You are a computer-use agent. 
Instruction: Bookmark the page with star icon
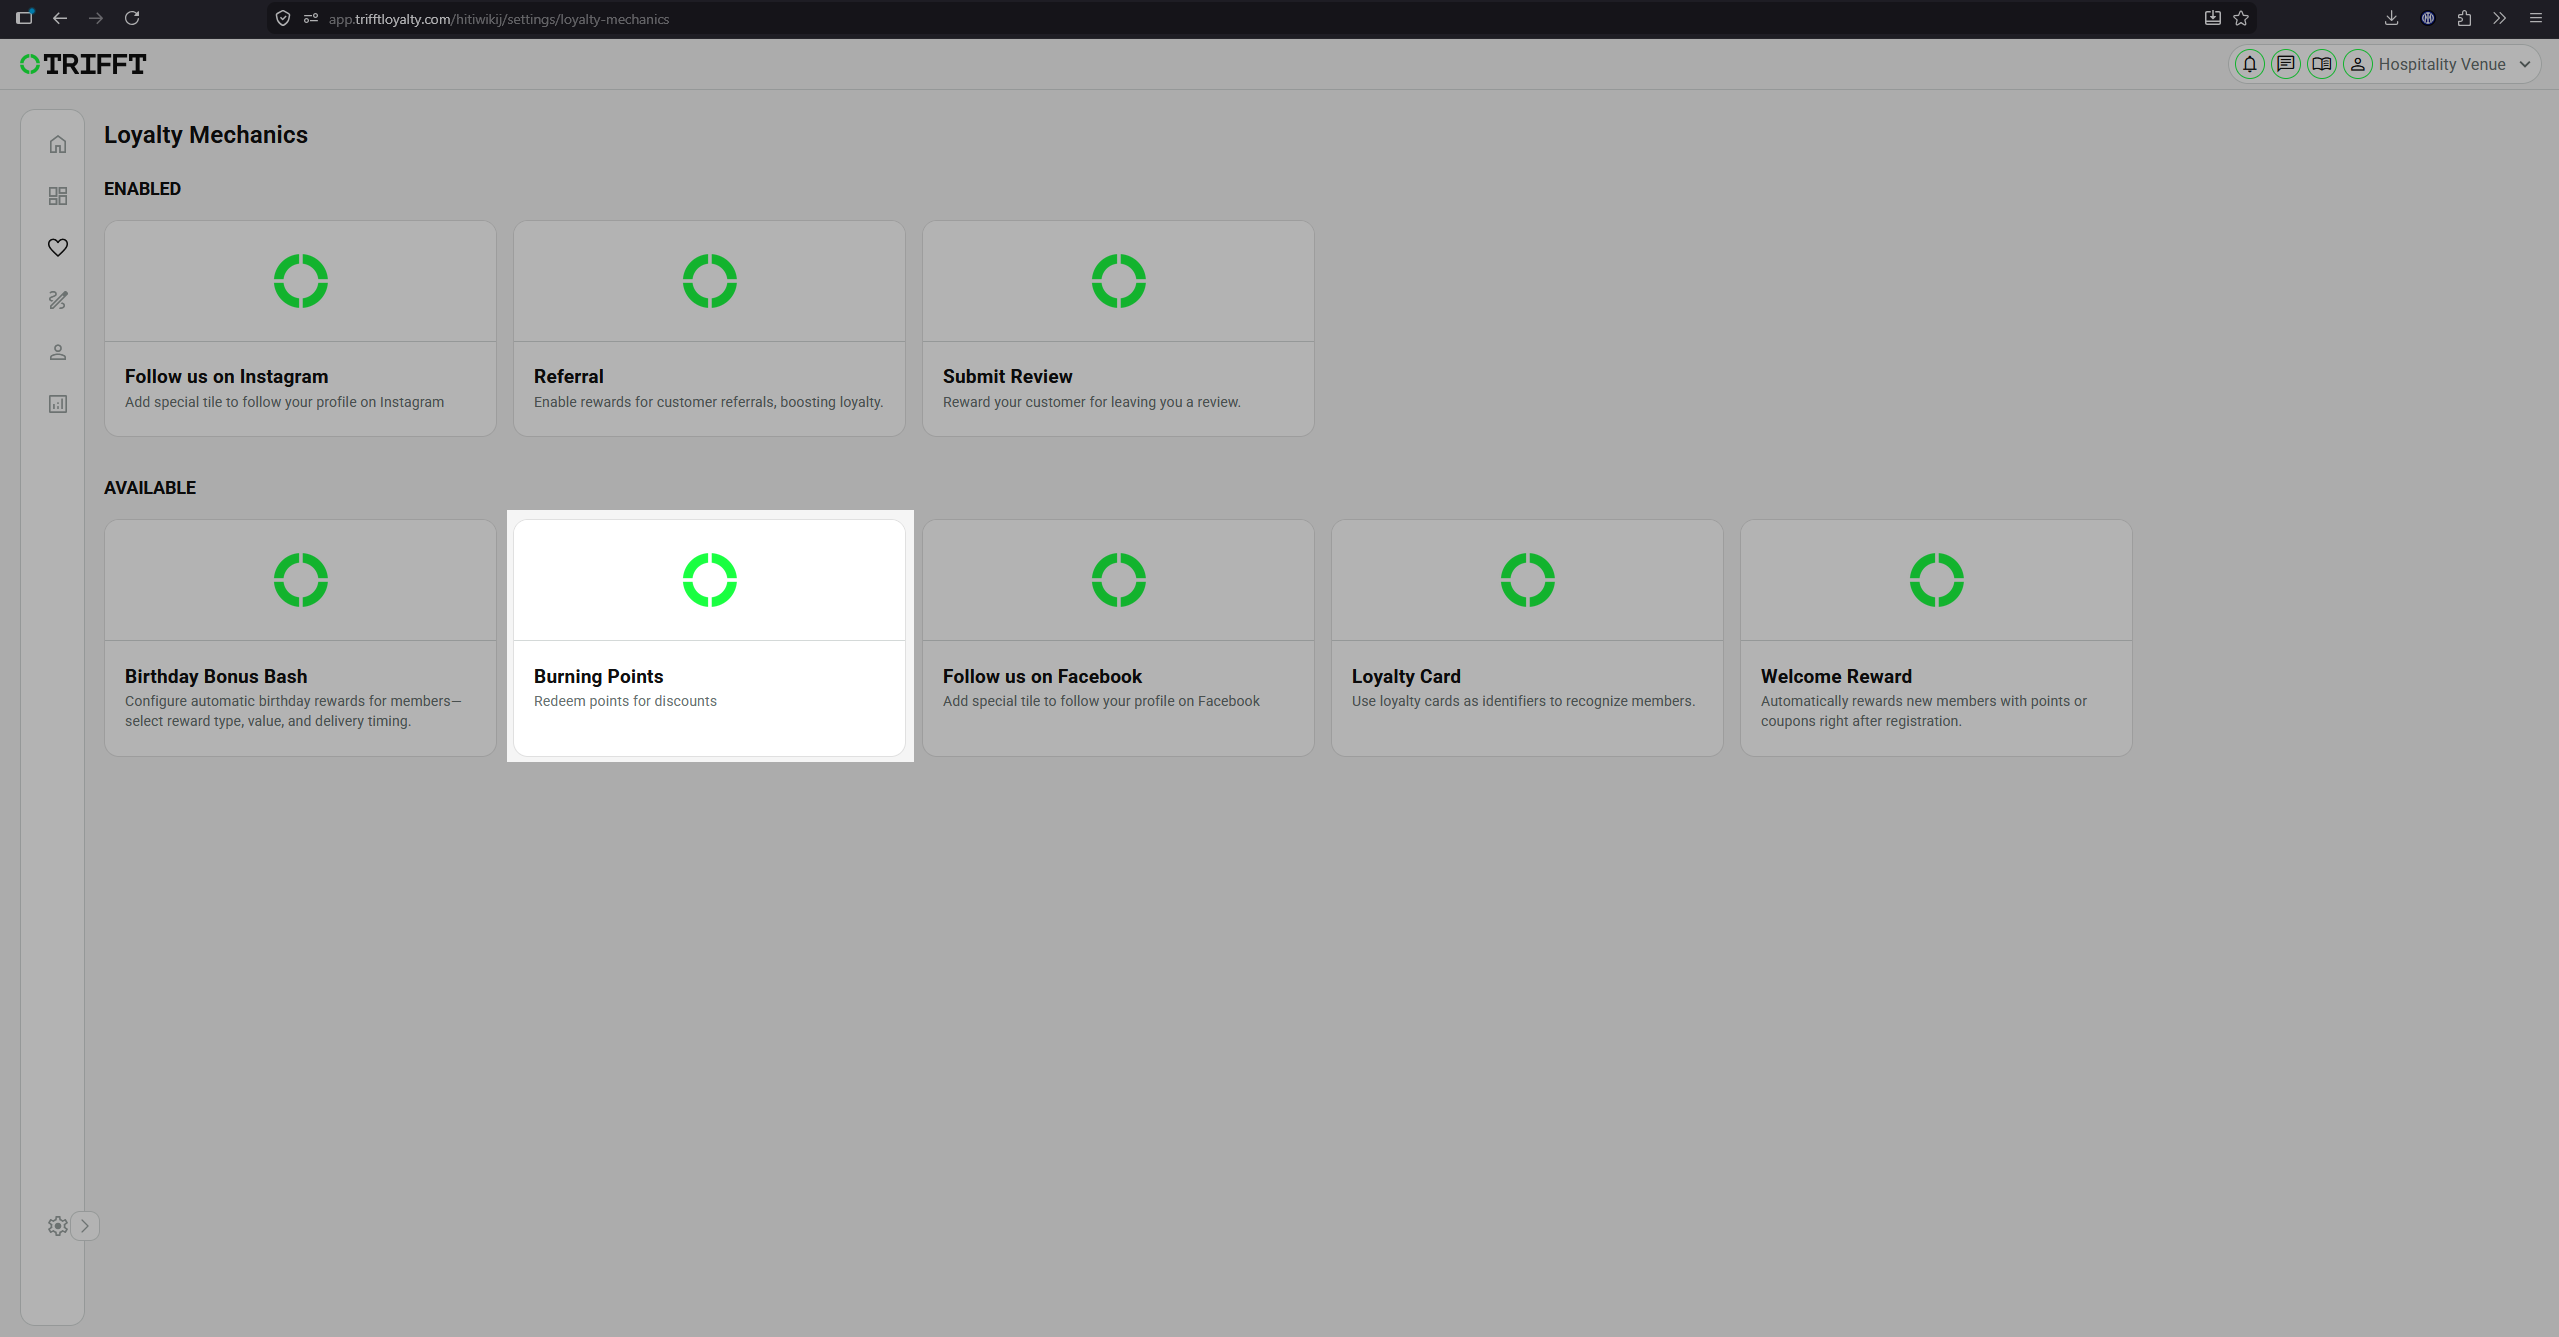[x=2241, y=18]
